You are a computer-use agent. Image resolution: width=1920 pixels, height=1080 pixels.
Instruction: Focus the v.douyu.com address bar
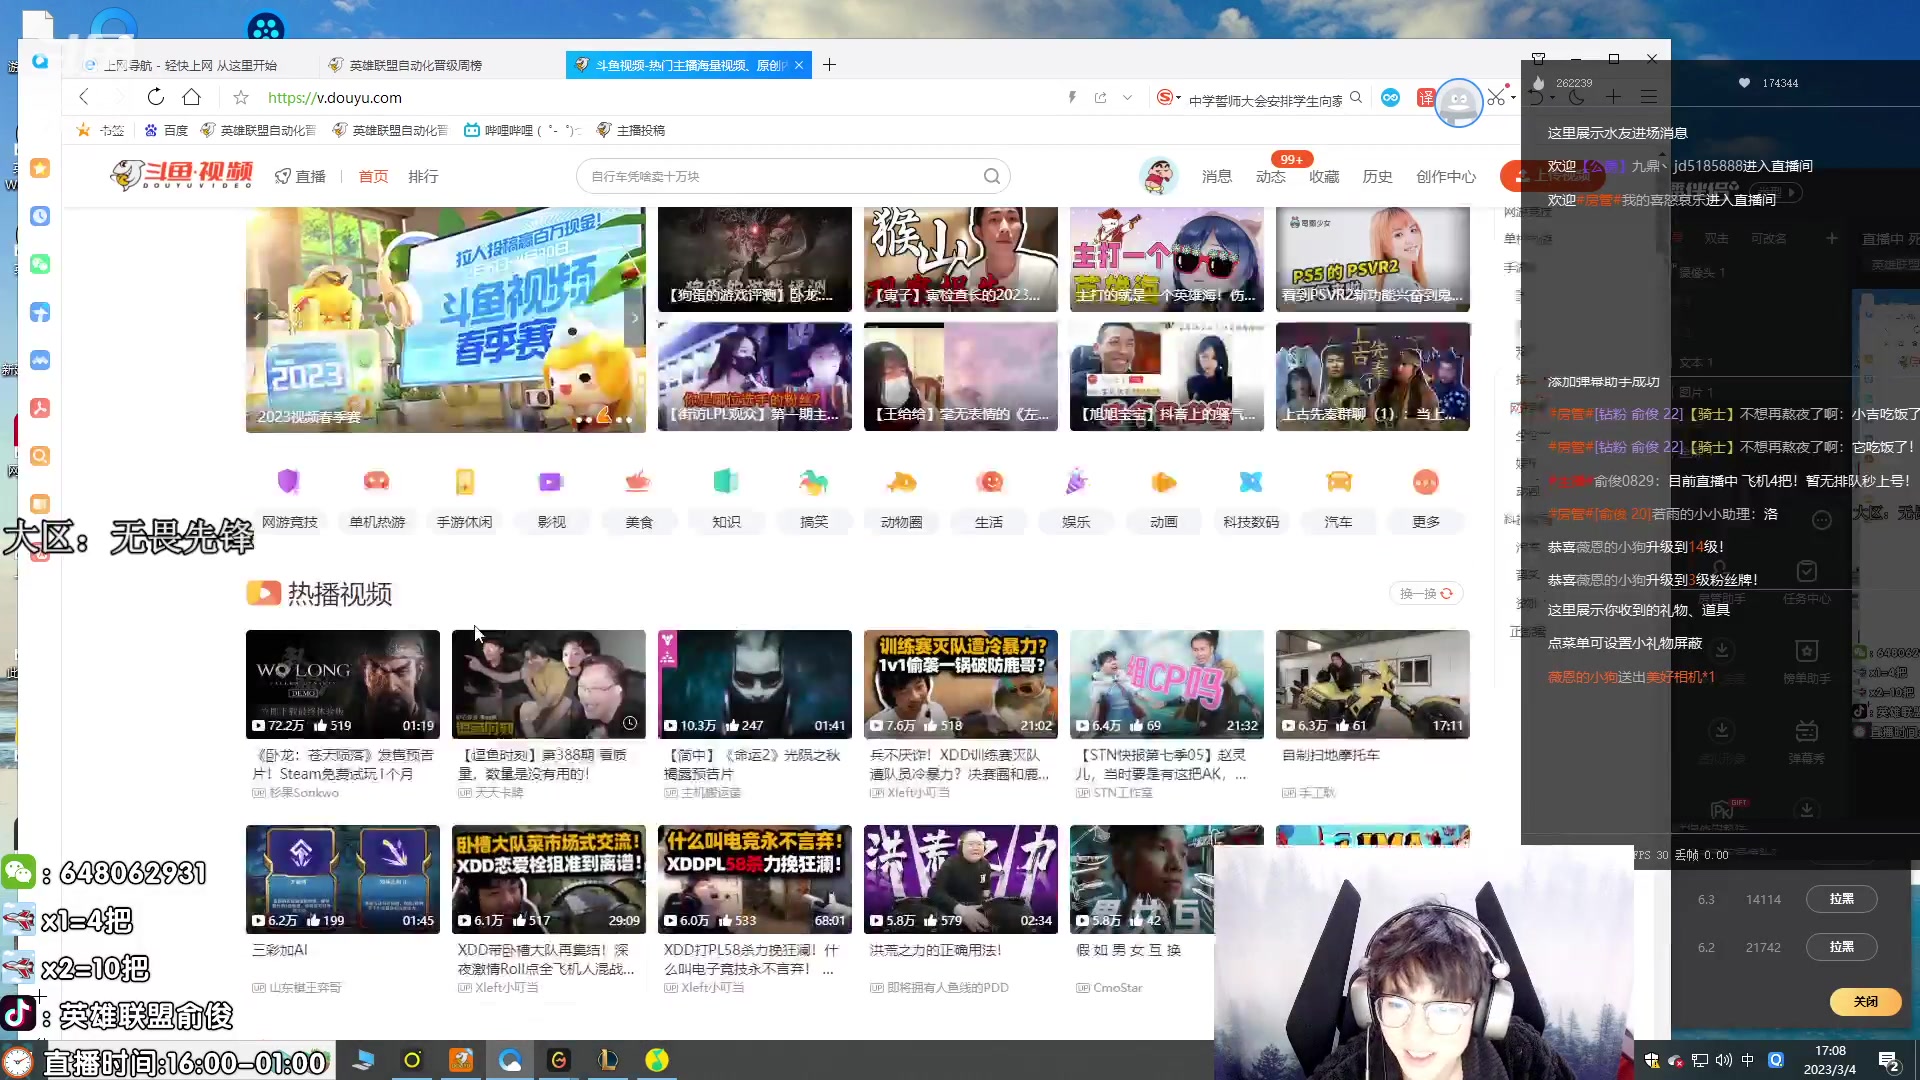point(660,97)
